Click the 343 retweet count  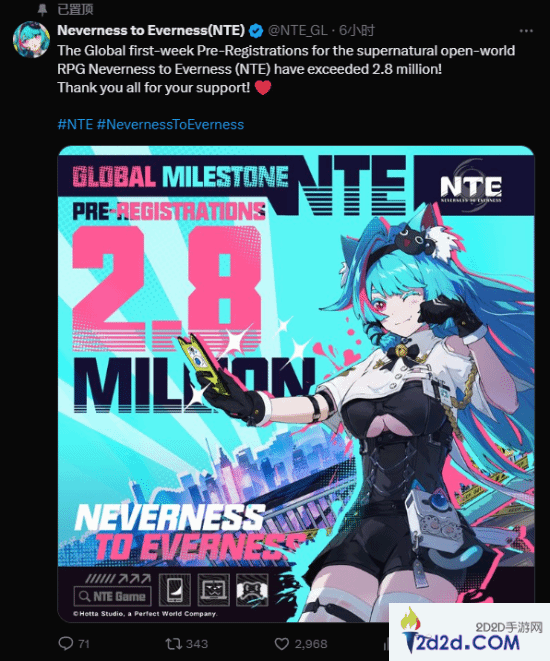(197, 644)
